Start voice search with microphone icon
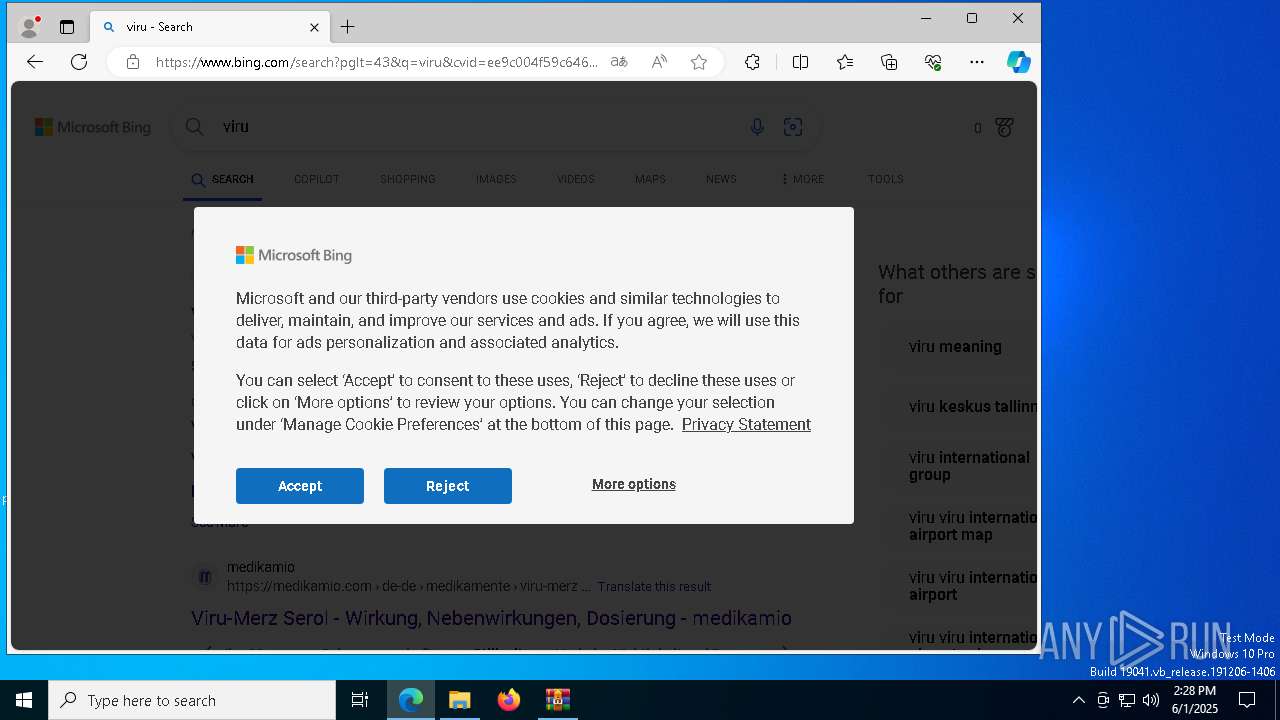 coord(757,127)
